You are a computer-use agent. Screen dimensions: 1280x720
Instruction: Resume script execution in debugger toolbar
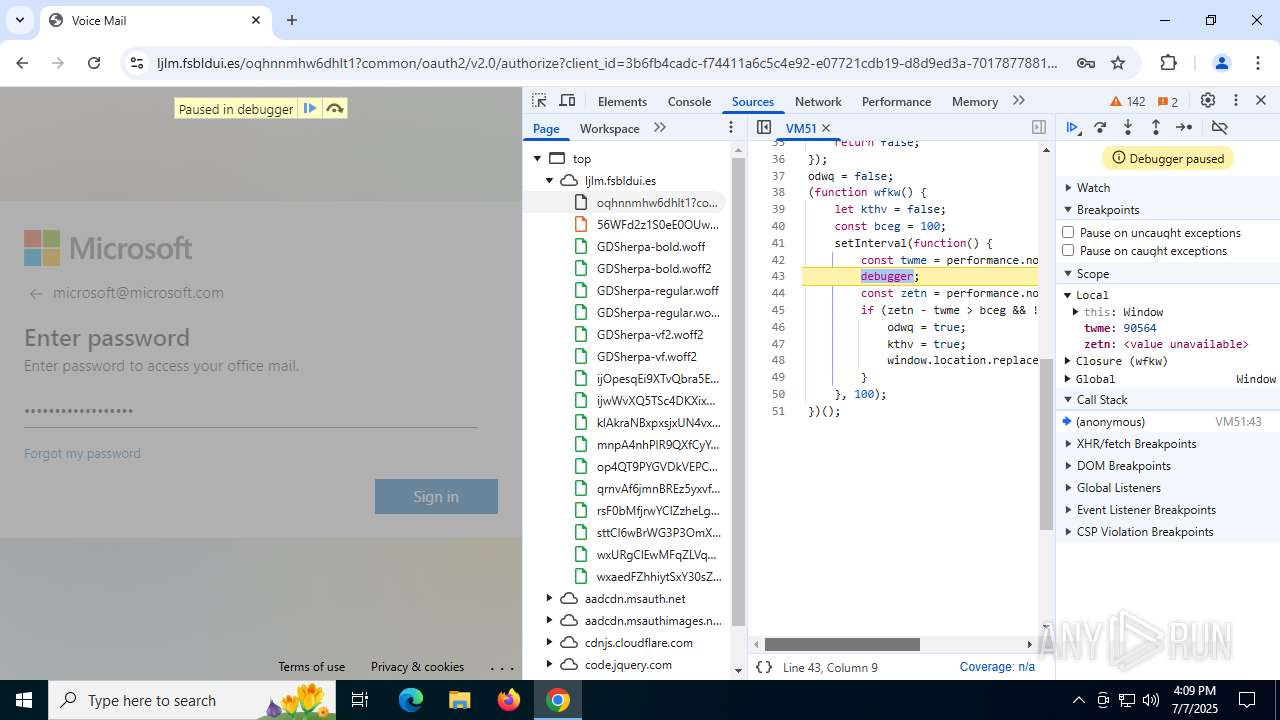tap(1072, 127)
